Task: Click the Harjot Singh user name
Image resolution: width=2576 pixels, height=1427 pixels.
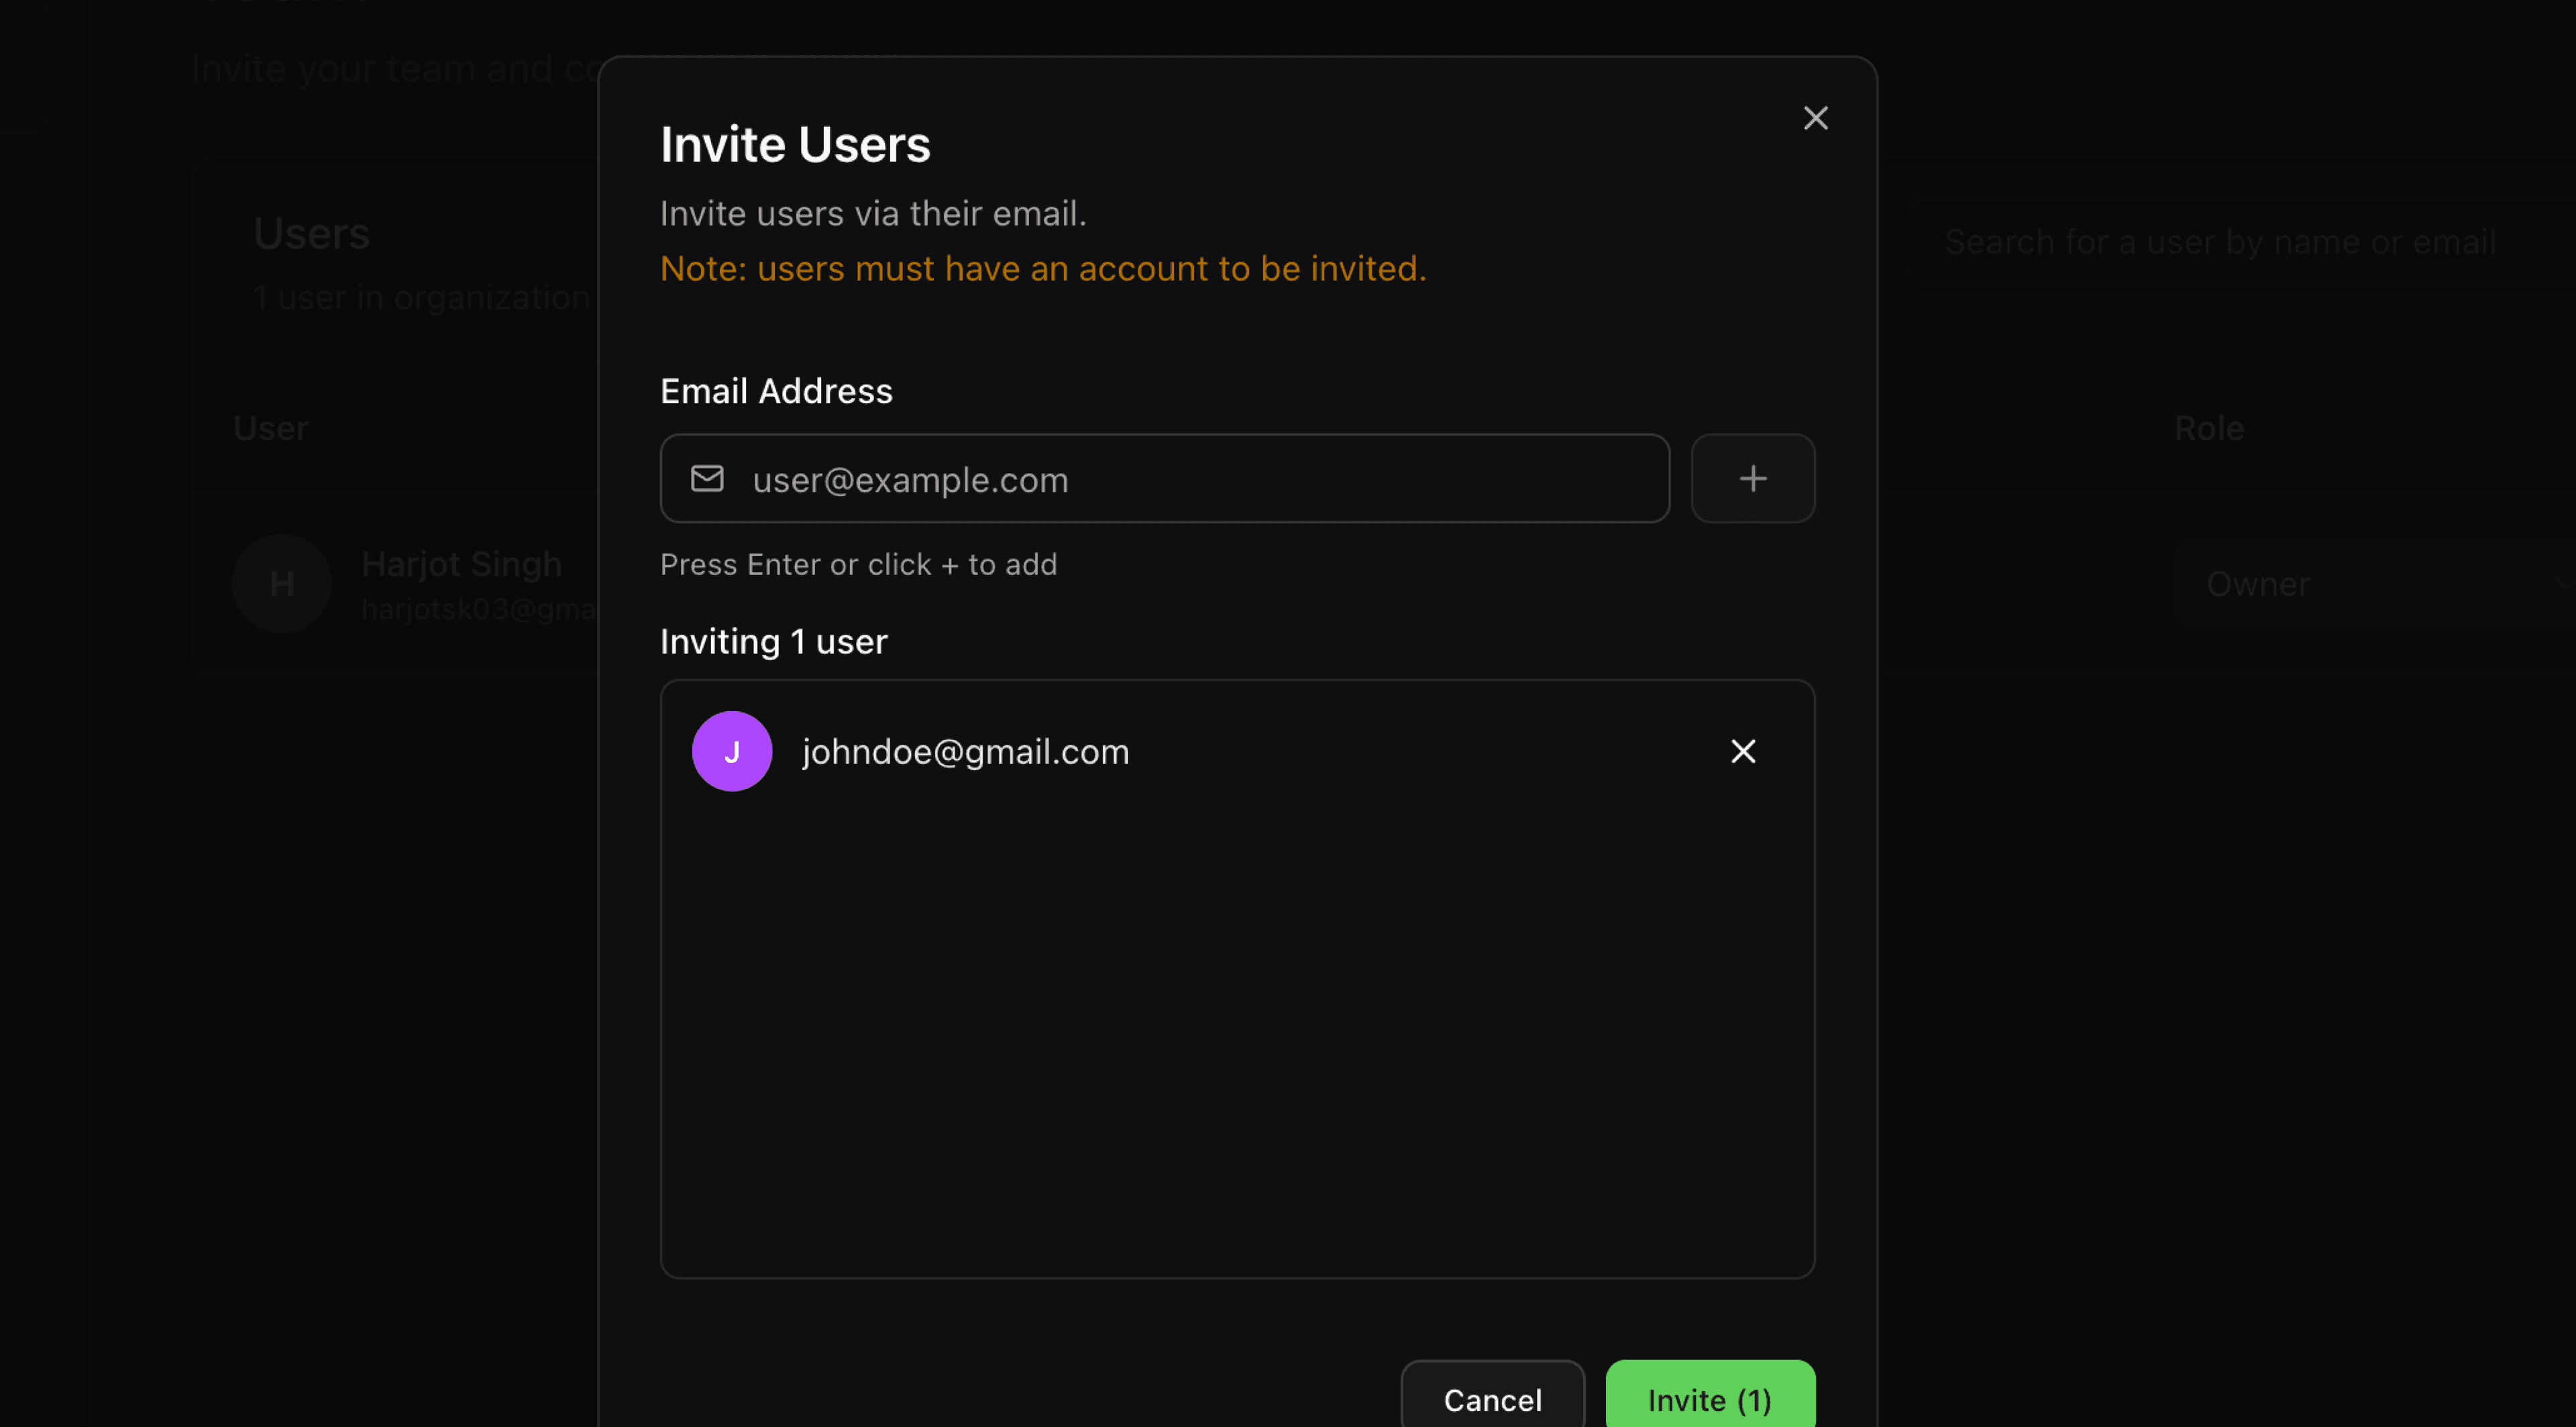Action: click(x=461, y=564)
